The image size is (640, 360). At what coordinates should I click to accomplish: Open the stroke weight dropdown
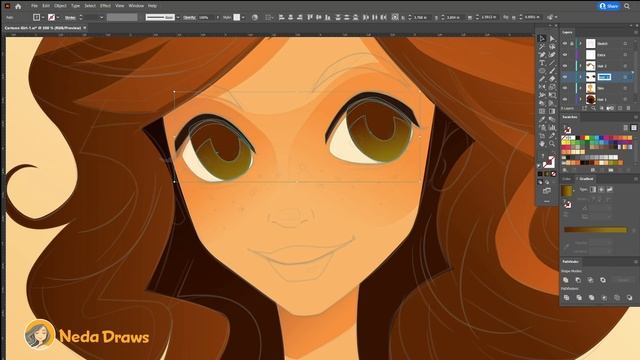click(101, 18)
